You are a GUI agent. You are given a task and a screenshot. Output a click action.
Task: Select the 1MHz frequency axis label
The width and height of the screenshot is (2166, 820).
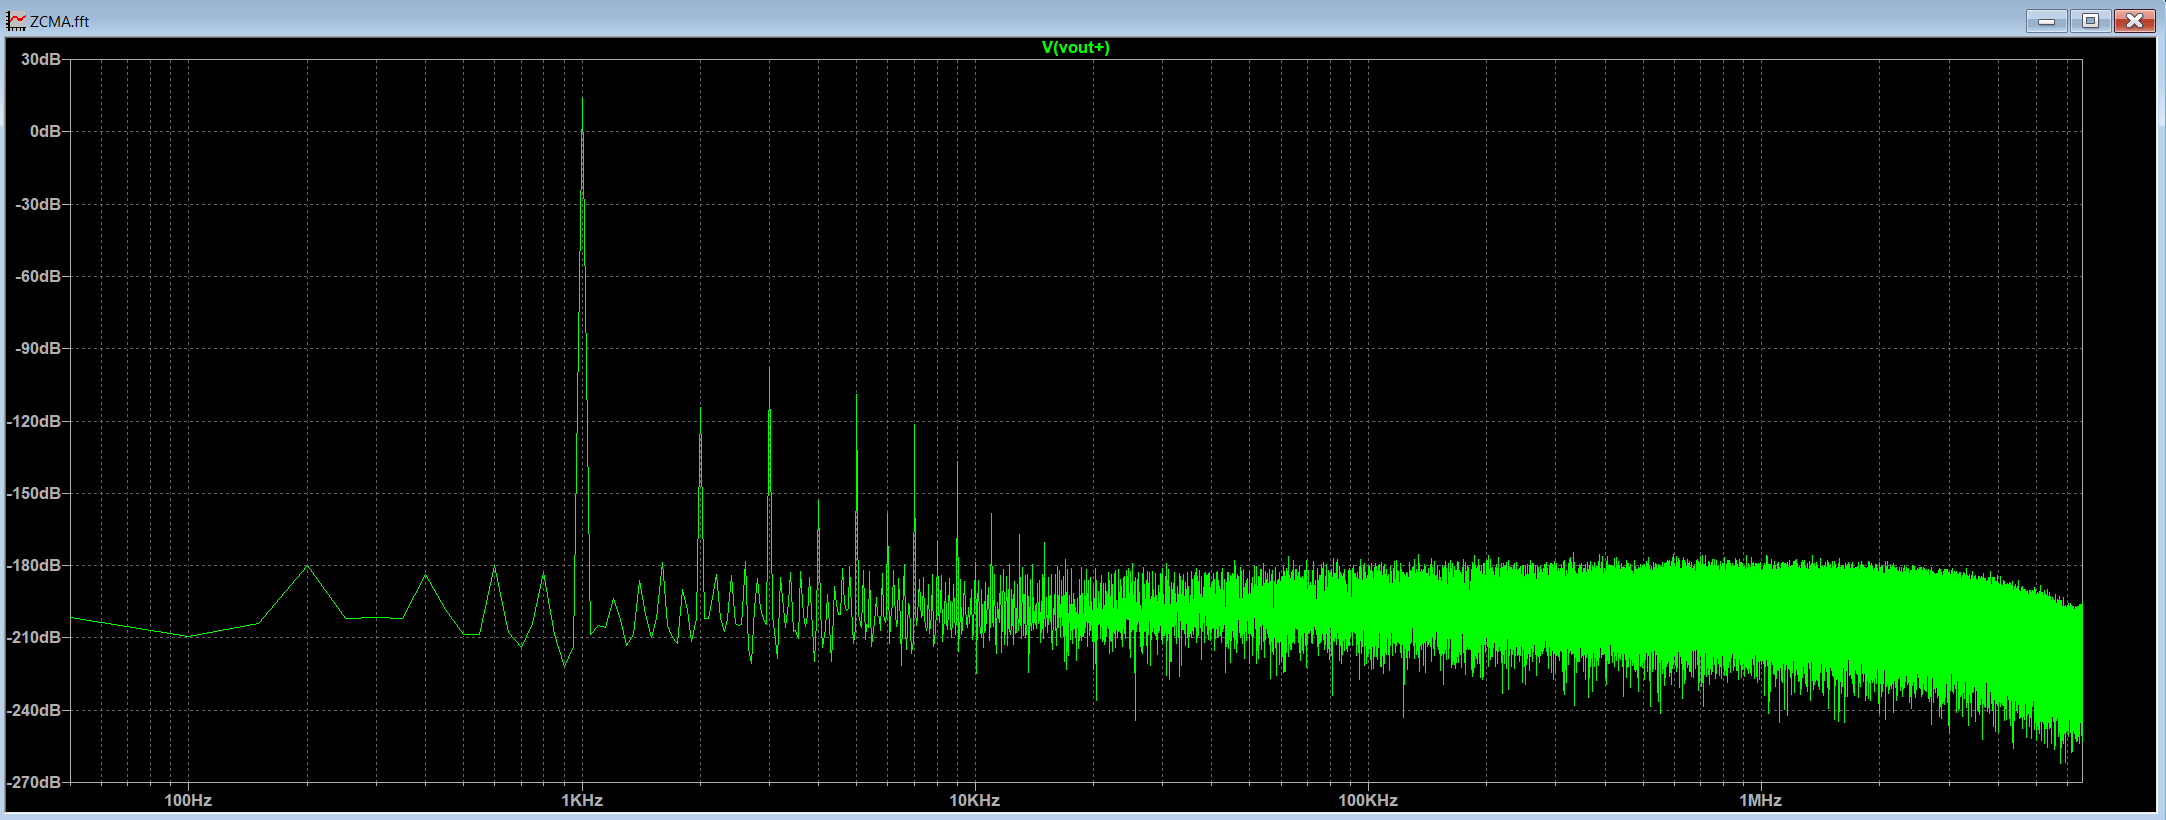pyautogui.click(x=1760, y=800)
